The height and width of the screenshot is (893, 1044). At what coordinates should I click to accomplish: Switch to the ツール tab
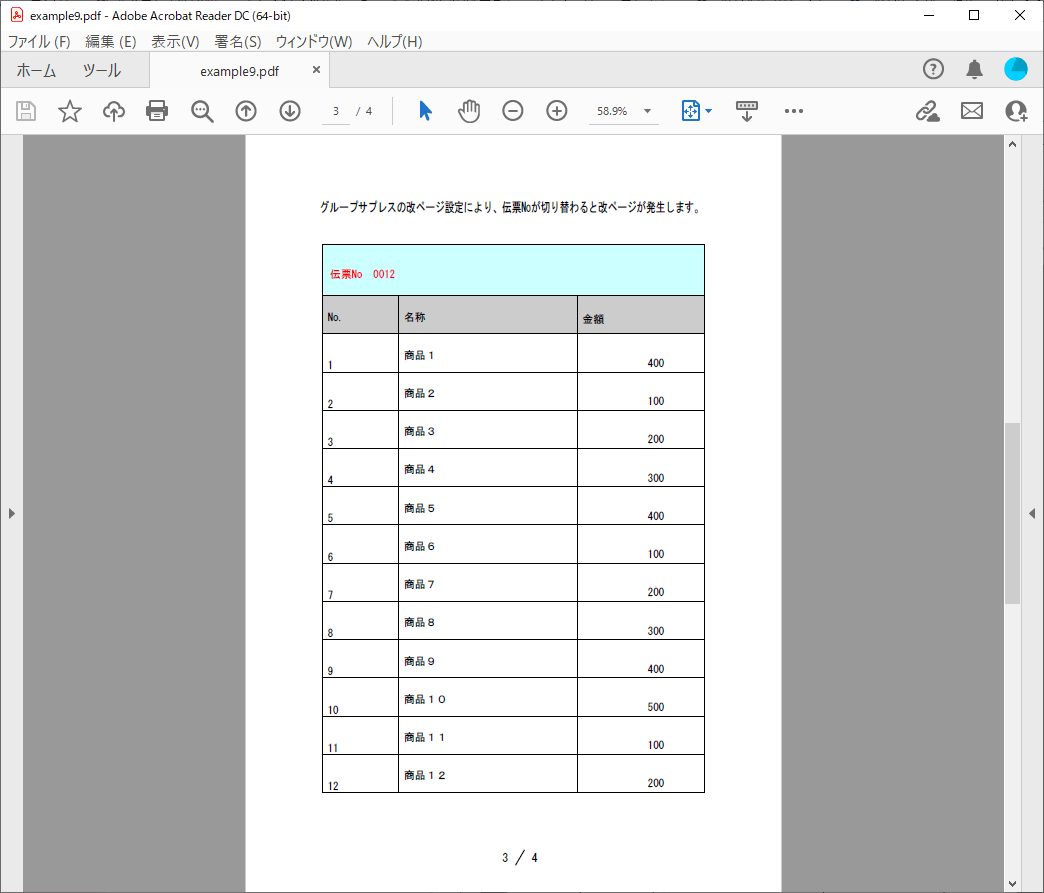[102, 71]
